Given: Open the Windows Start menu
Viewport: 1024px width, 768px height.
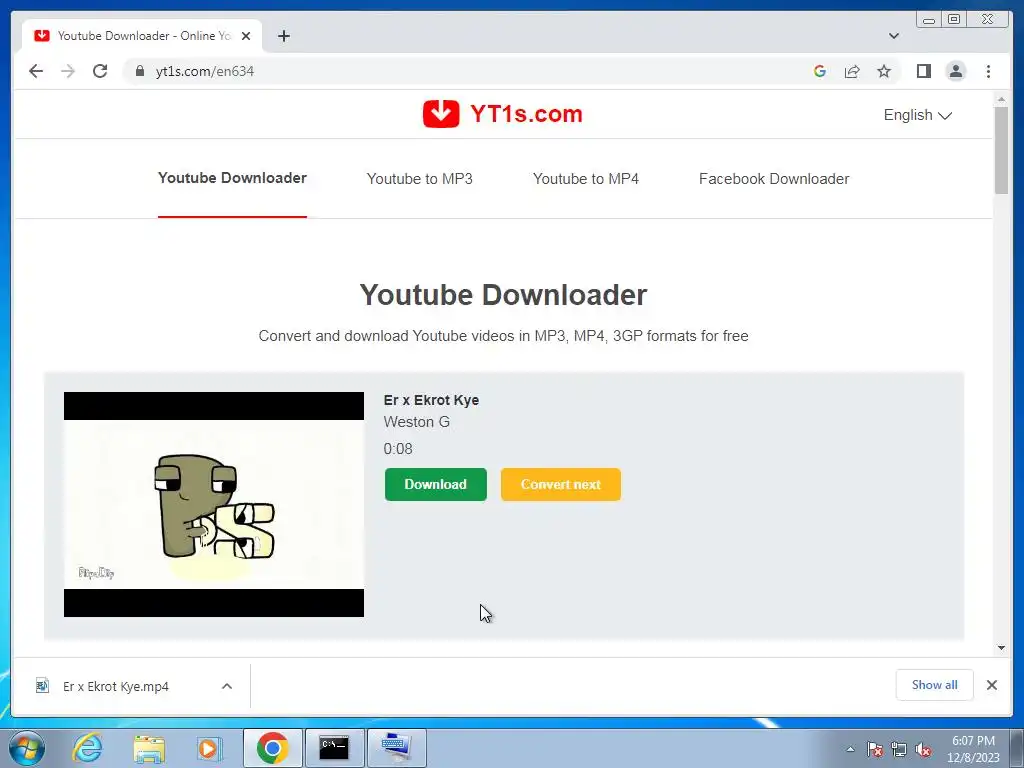Looking at the screenshot, I should coord(27,748).
